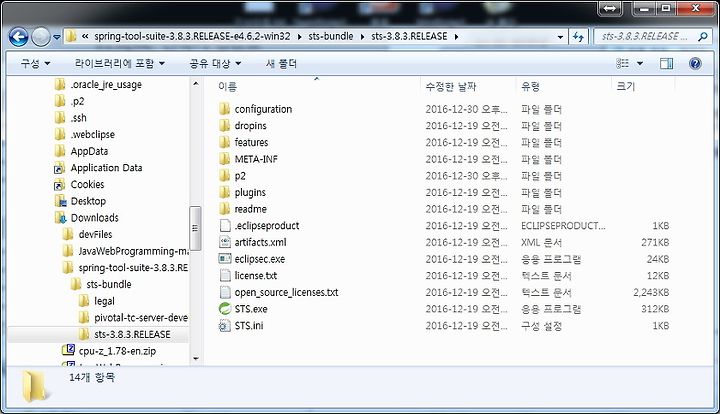720x414 pixels.
Task: Select Cookies shortcut in navigation tree
Action: [87, 184]
